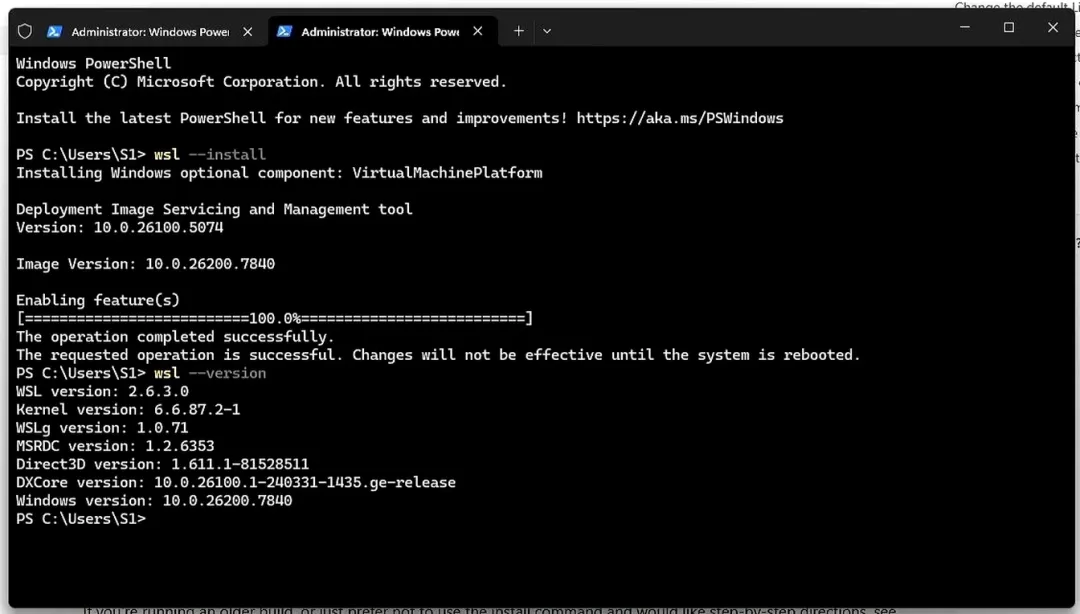This screenshot has width=1080, height=614.
Task: Click the 'DXCore version' output line
Action: (236, 482)
